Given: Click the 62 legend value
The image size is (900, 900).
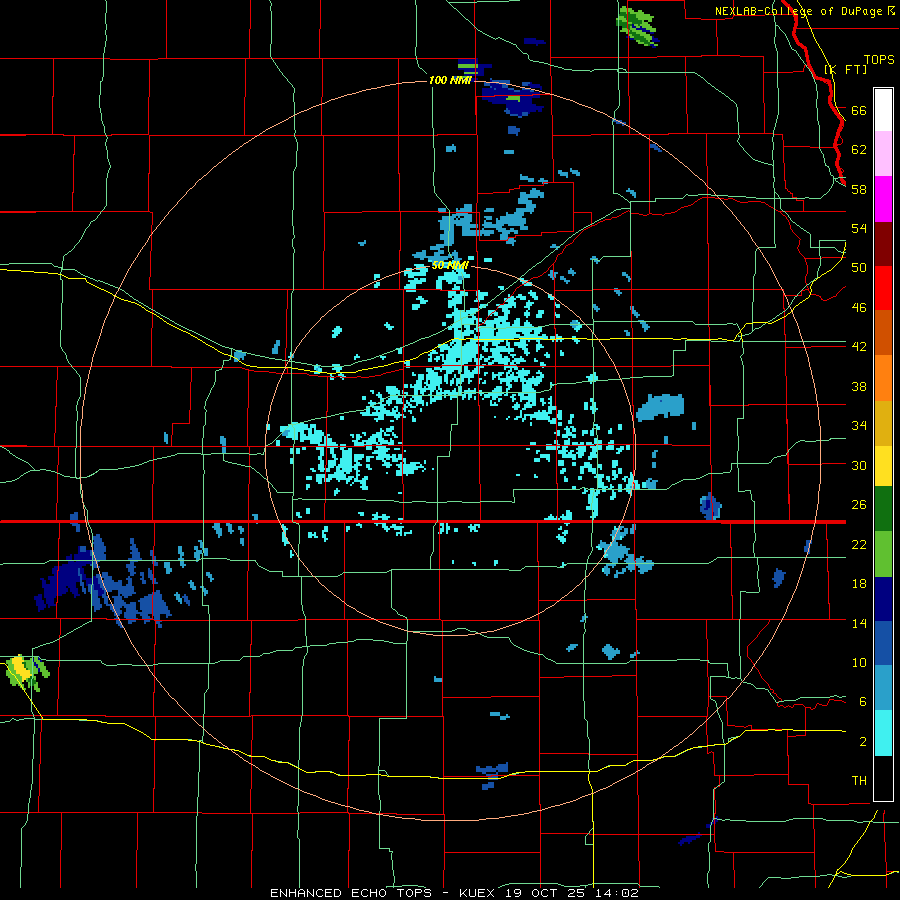Looking at the screenshot, I should [859, 149].
